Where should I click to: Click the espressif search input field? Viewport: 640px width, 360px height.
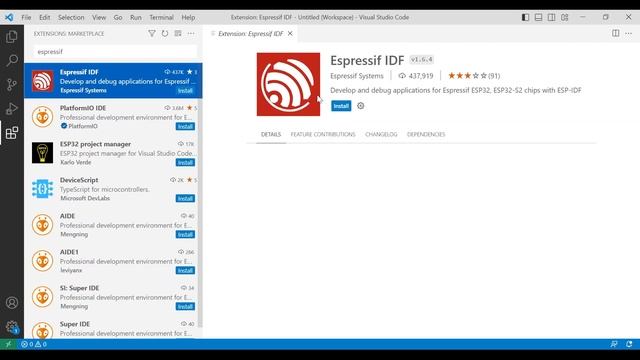(x=115, y=52)
